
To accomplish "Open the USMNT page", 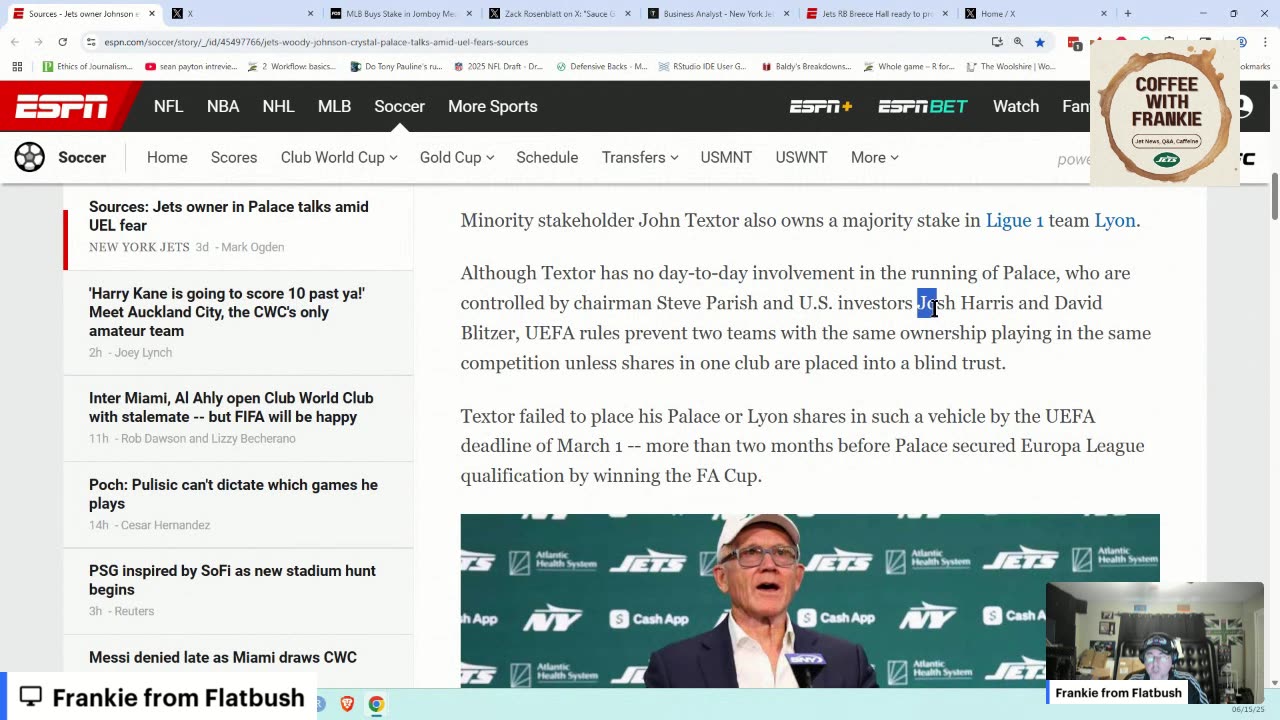I will pos(726,157).
